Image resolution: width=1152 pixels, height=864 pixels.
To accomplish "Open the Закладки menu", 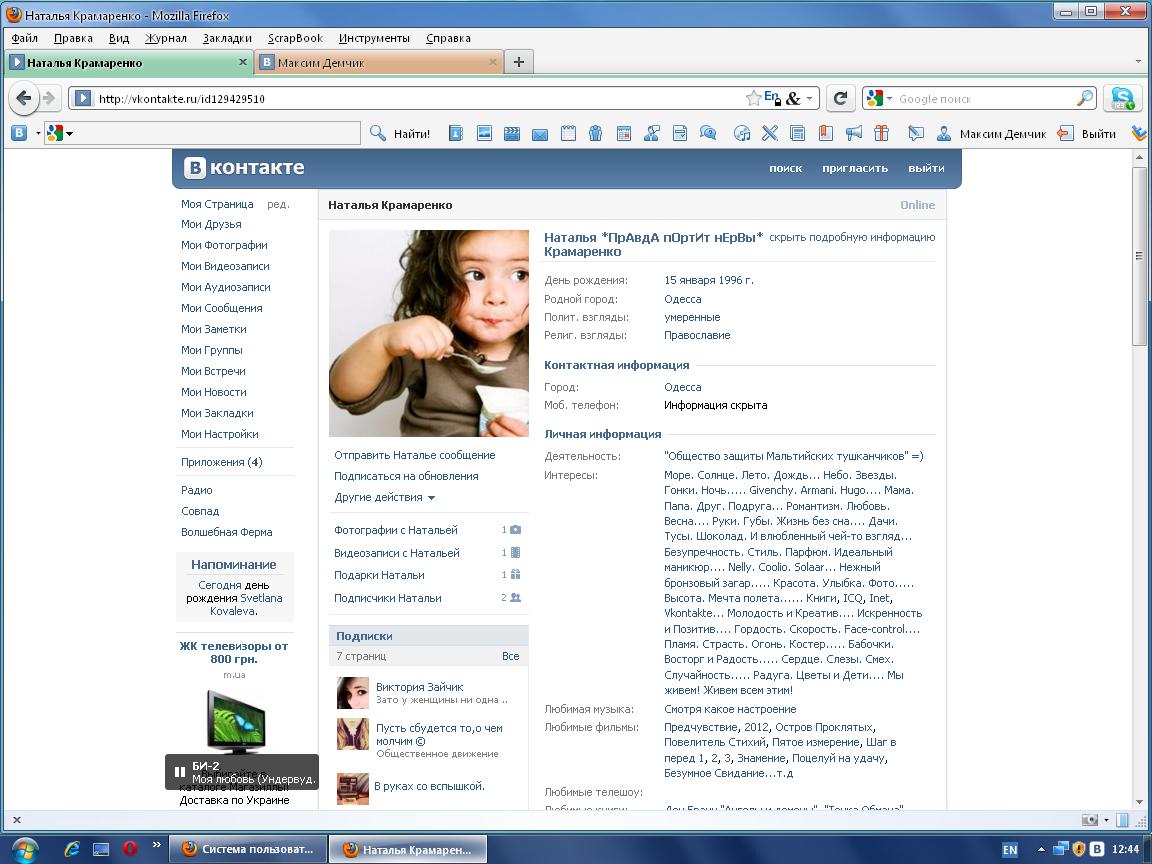I will click(227, 38).
